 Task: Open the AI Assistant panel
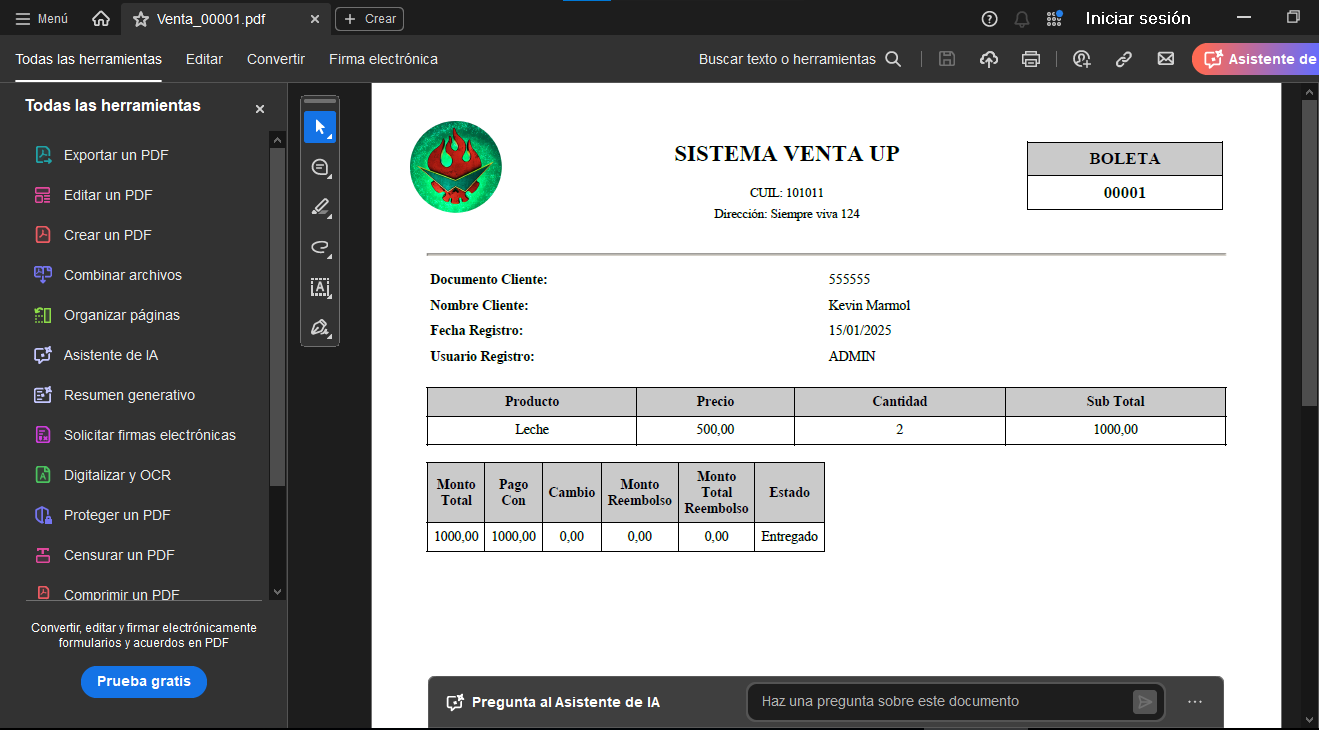pyautogui.click(x=1255, y=59)
